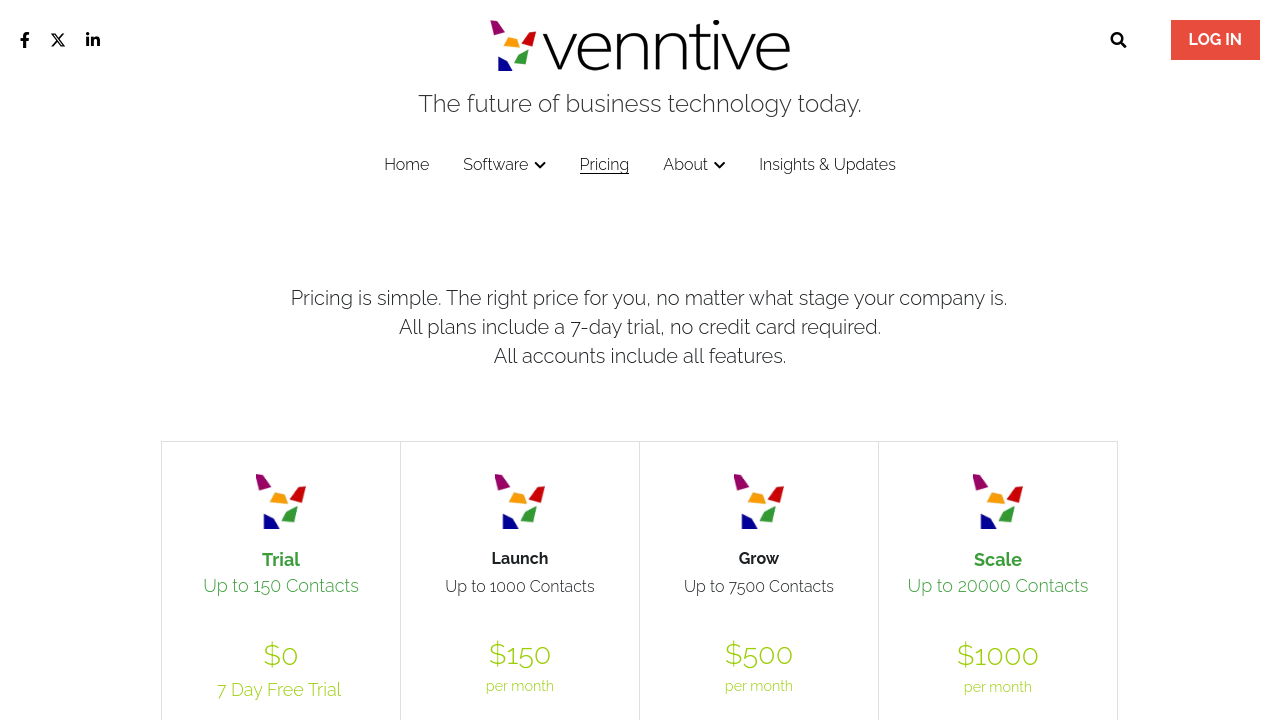Click the Scale plan title link
Screen dimensions: 1280x720
[x=998, y=560]
